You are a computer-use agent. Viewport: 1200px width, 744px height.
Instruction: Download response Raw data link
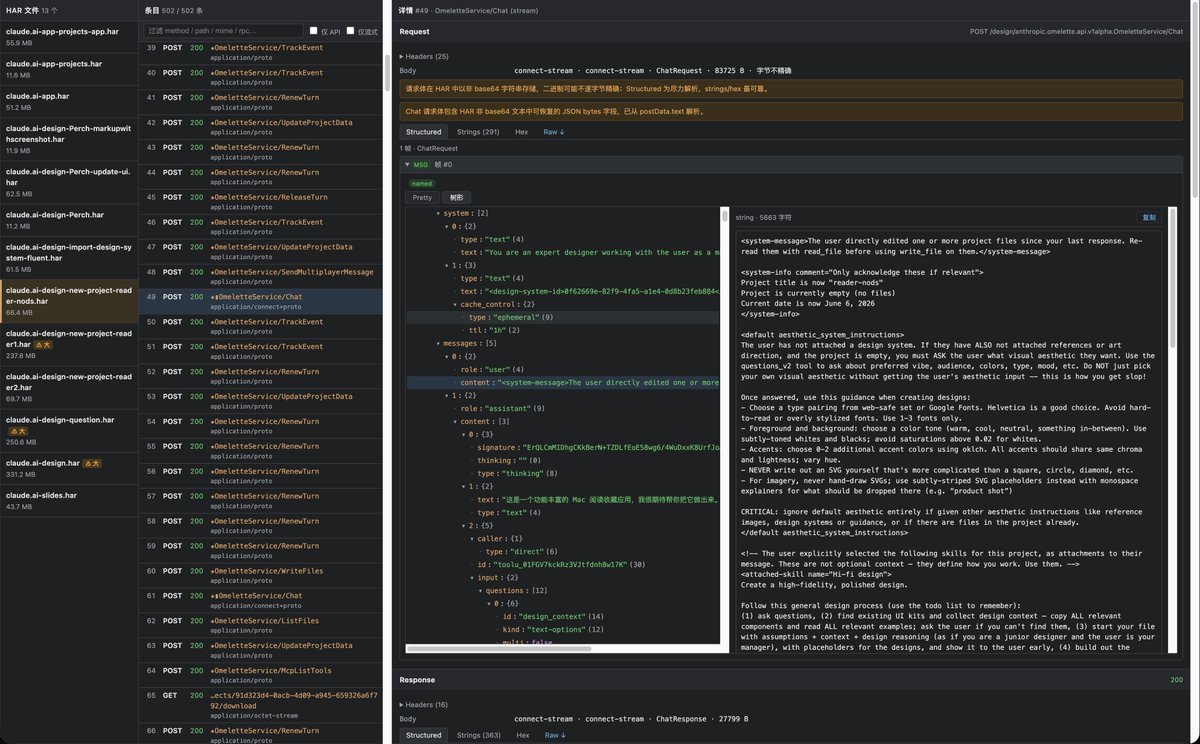[x=554, y=735]
